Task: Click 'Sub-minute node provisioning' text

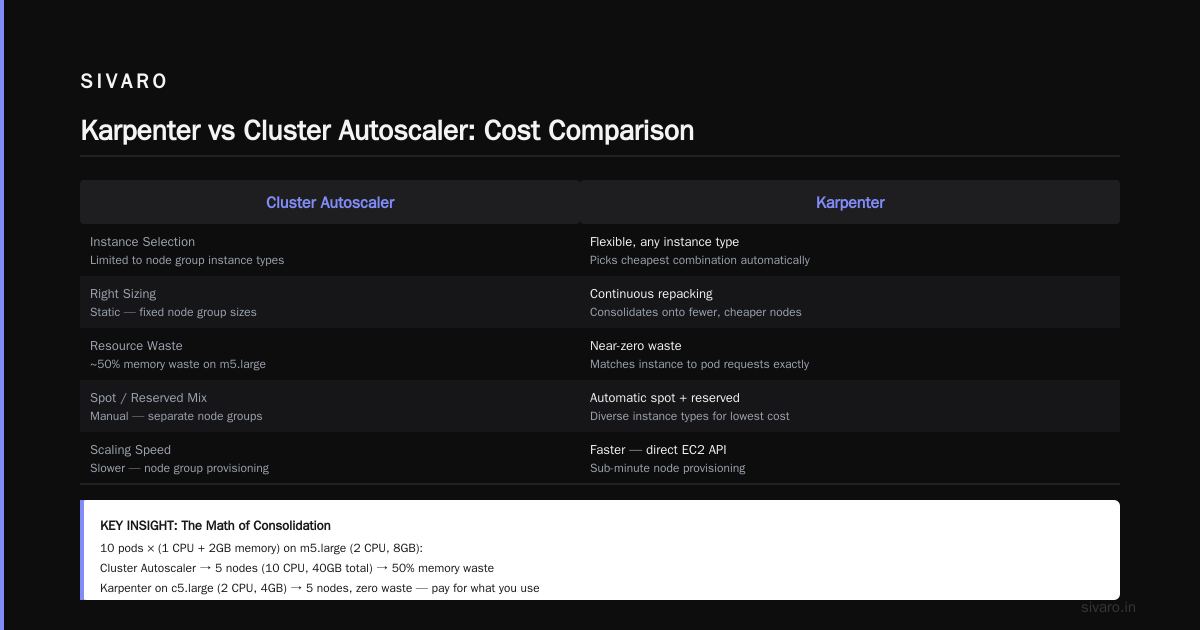Action: [668, 468]
